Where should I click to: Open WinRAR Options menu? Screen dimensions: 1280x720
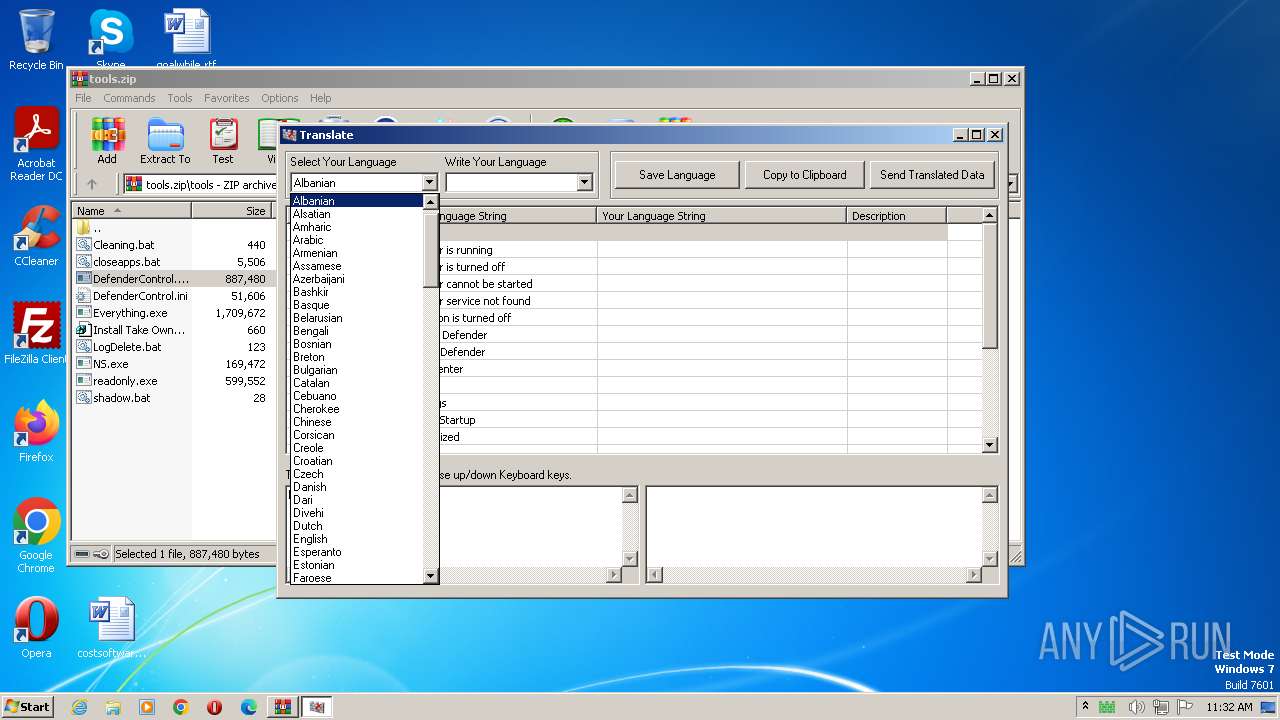click(280, 98)
